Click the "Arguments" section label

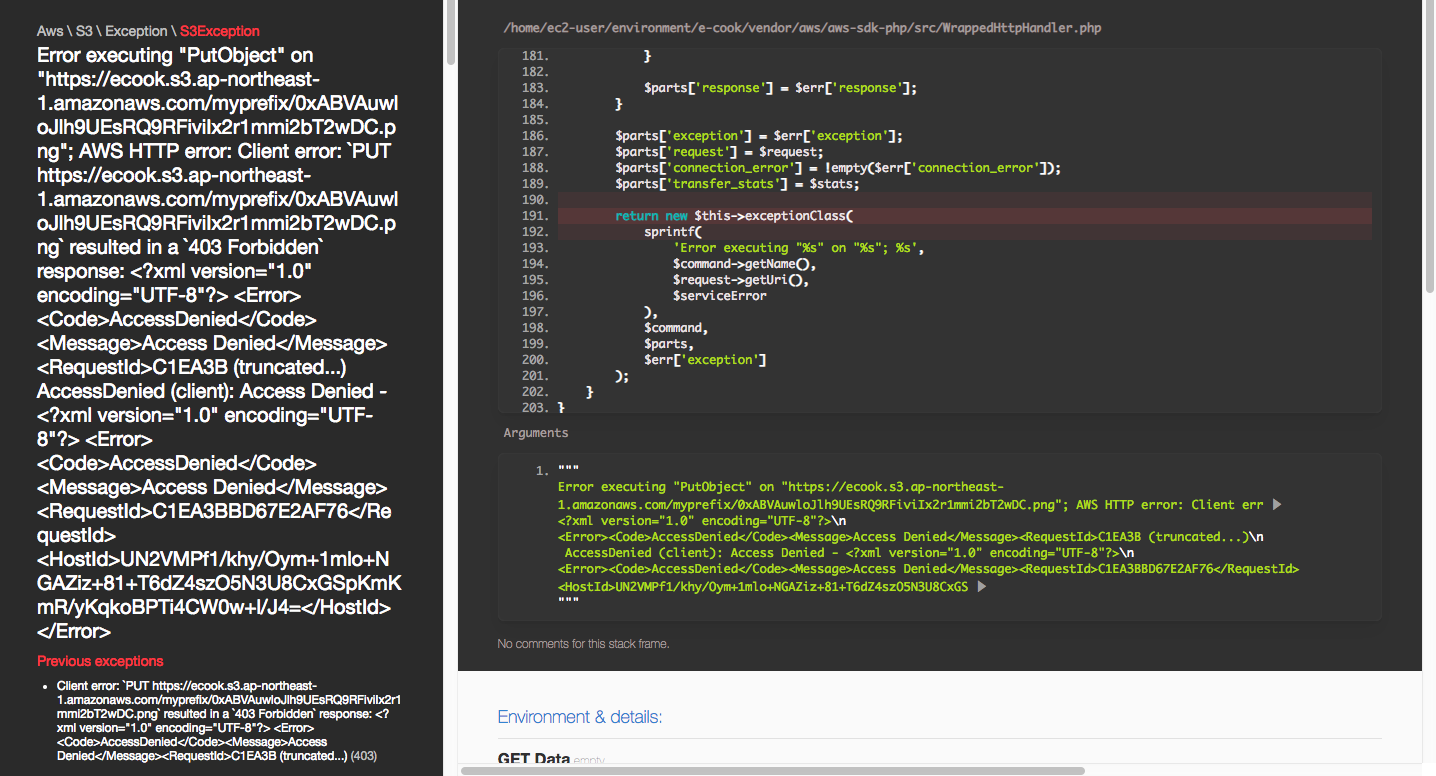pyautogui.click(x=534, y=432)
